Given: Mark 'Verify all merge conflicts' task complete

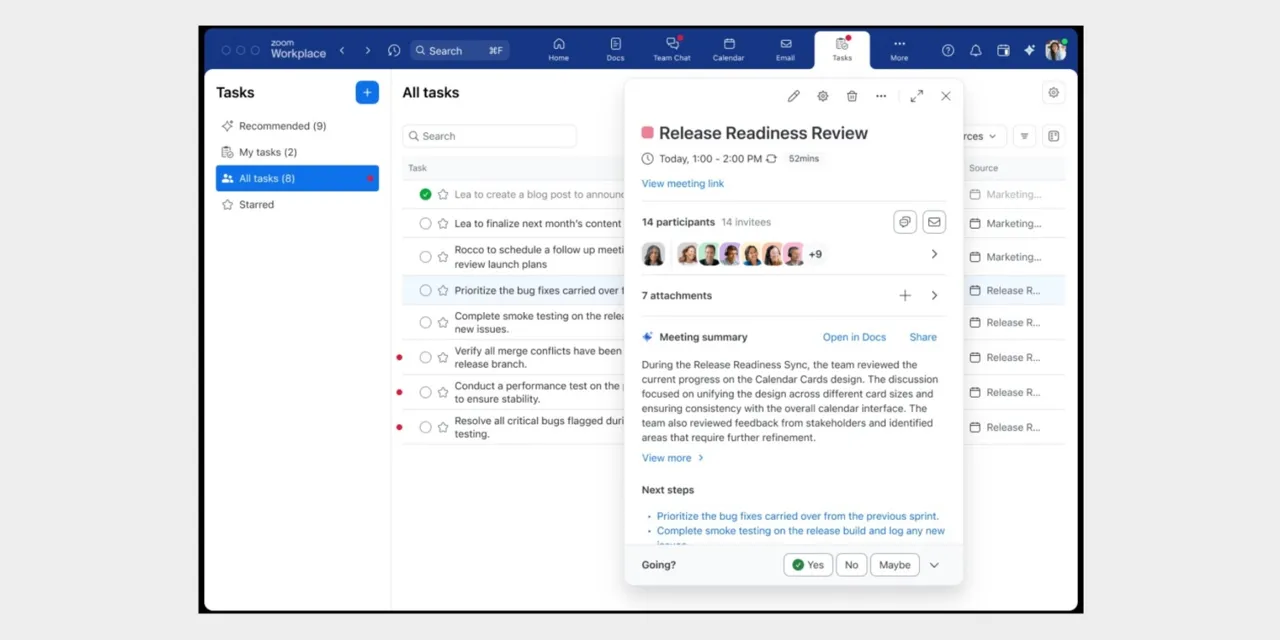Looking at the screenshot, I should pos(425,357).
